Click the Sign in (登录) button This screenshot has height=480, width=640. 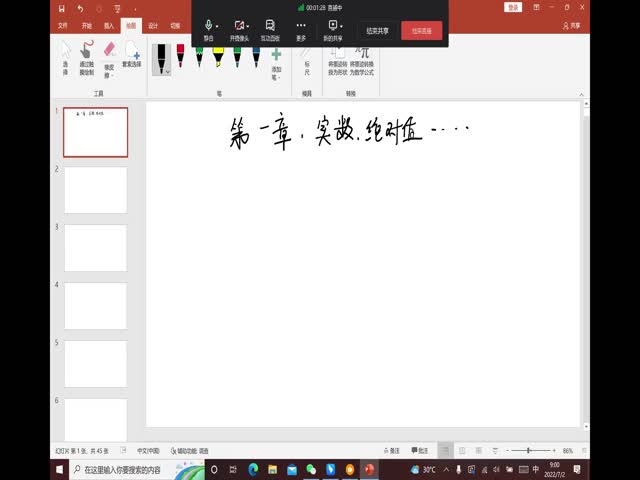[513, 7]
